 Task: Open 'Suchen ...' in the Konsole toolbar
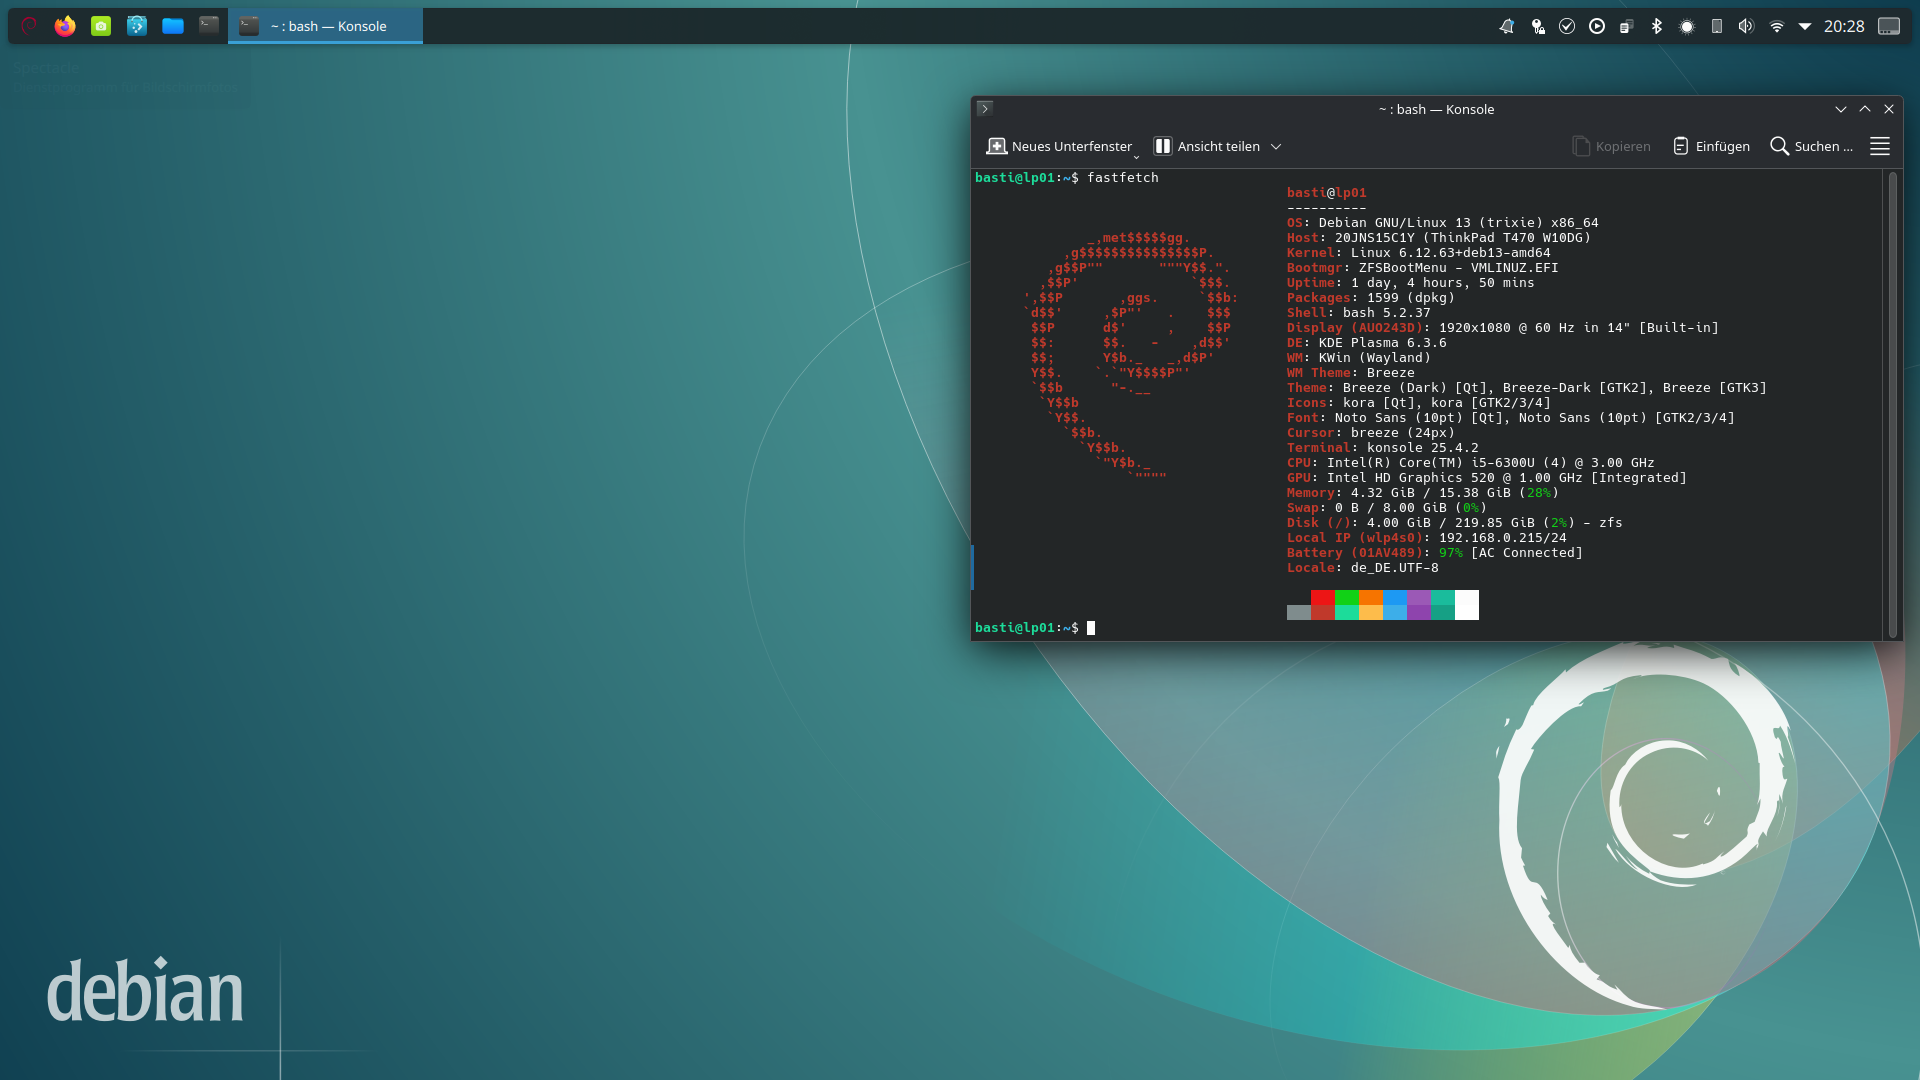1811,146
